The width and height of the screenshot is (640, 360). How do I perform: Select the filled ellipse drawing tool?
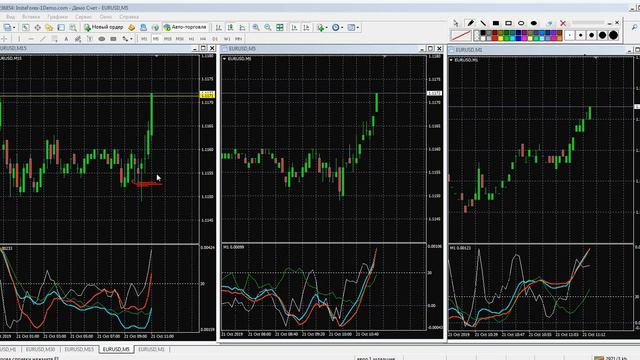coord(534,23)
